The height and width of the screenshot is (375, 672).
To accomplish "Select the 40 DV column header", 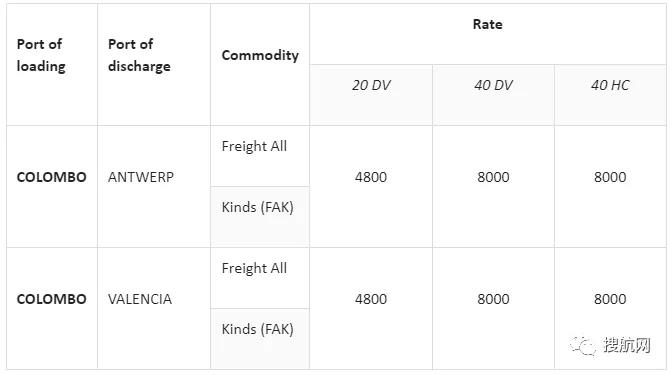I will pos(493,95).
